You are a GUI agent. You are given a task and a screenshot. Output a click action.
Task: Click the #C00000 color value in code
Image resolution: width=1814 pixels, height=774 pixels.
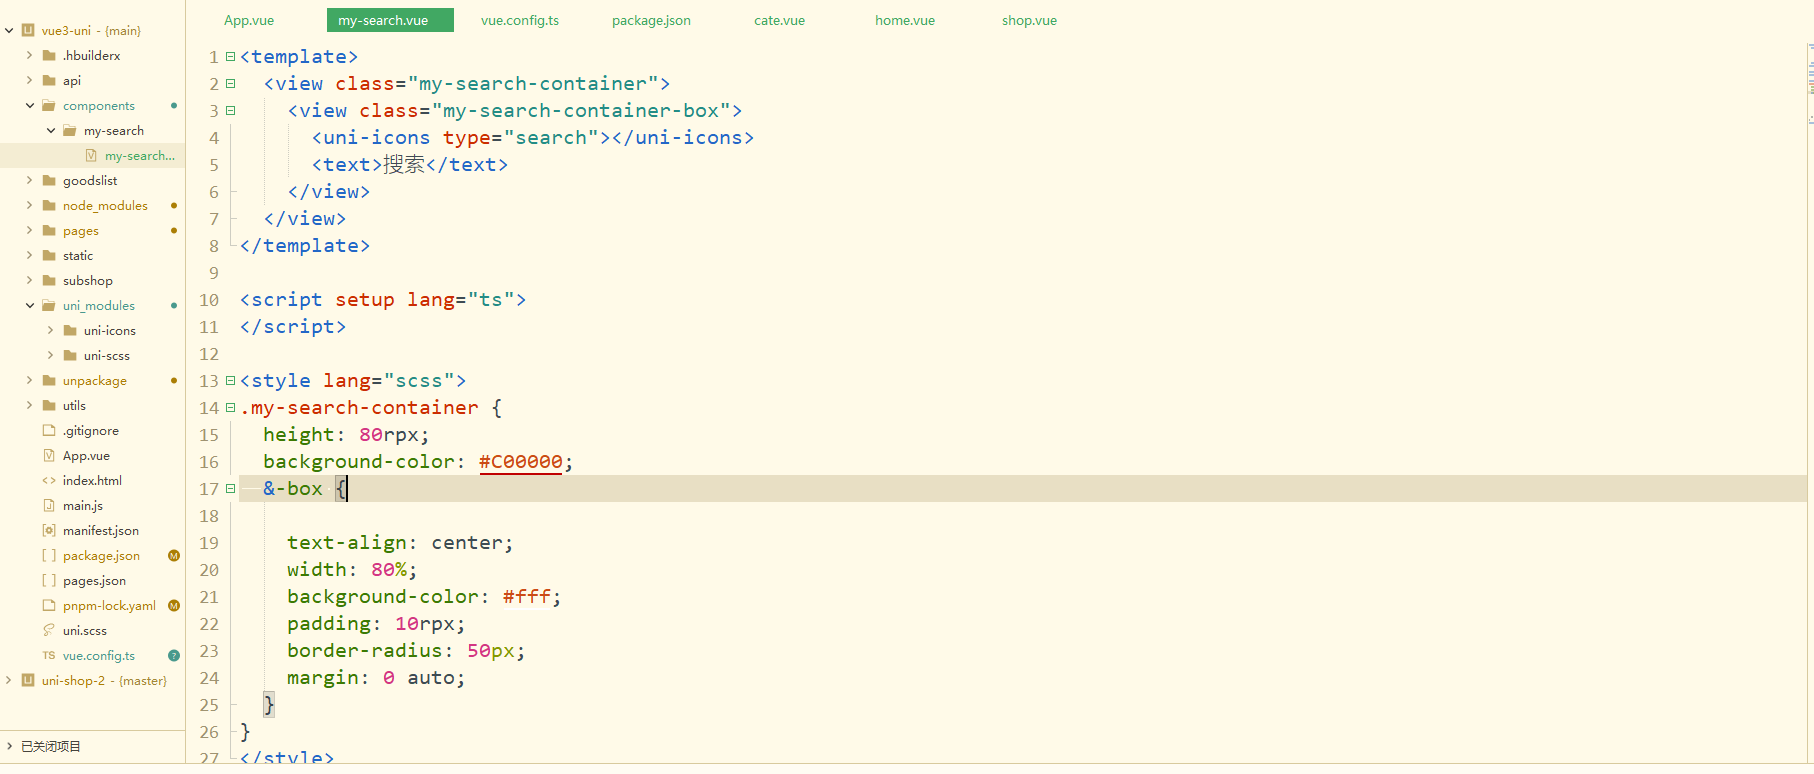pyautogui.click(x=521, y=462)
